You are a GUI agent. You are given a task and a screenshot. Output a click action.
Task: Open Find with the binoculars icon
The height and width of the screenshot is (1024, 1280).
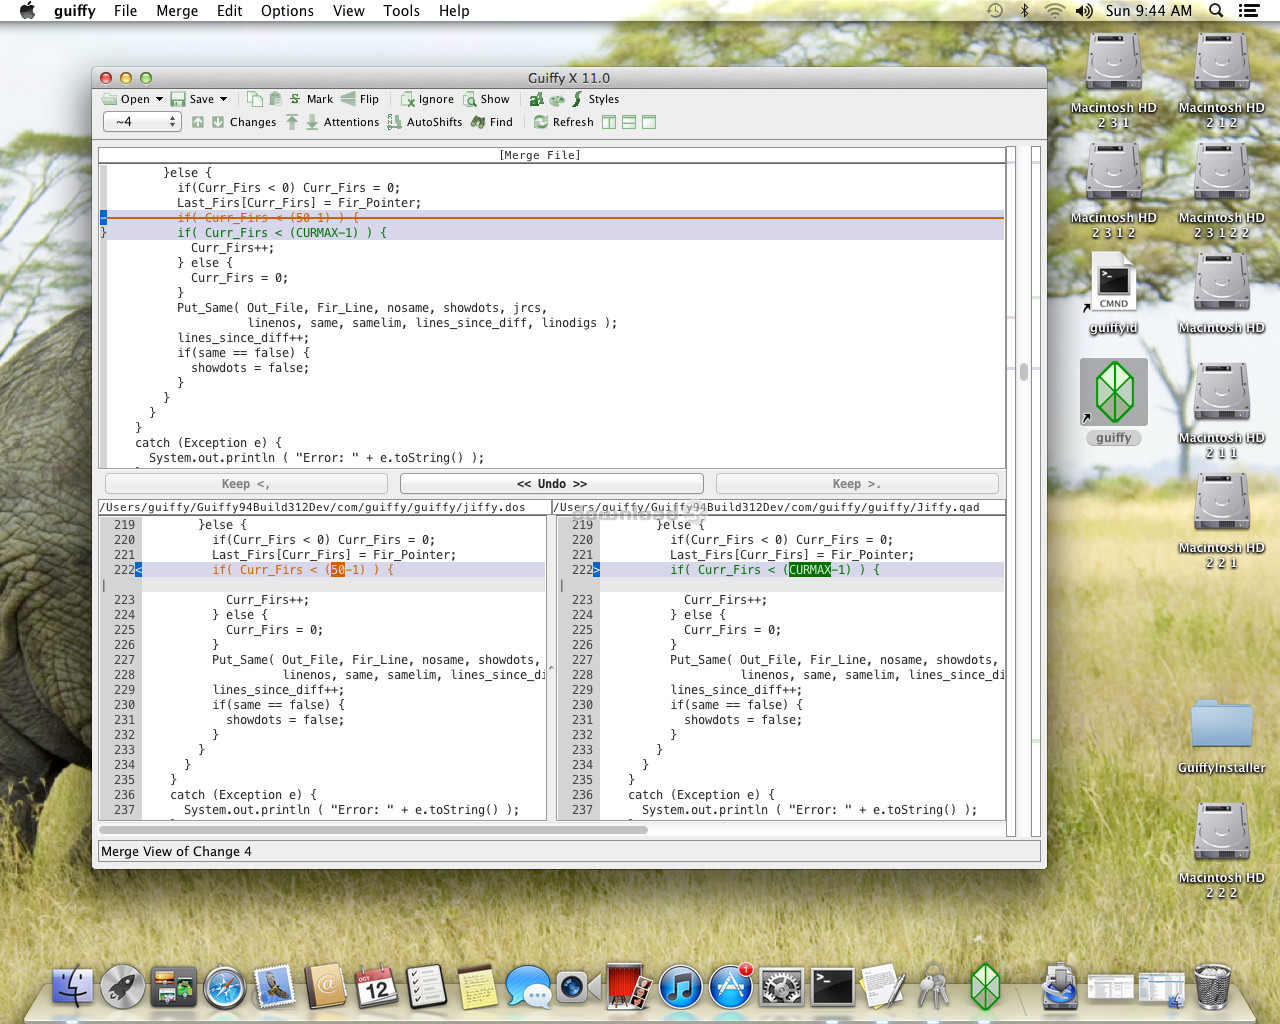coord(479,122)
